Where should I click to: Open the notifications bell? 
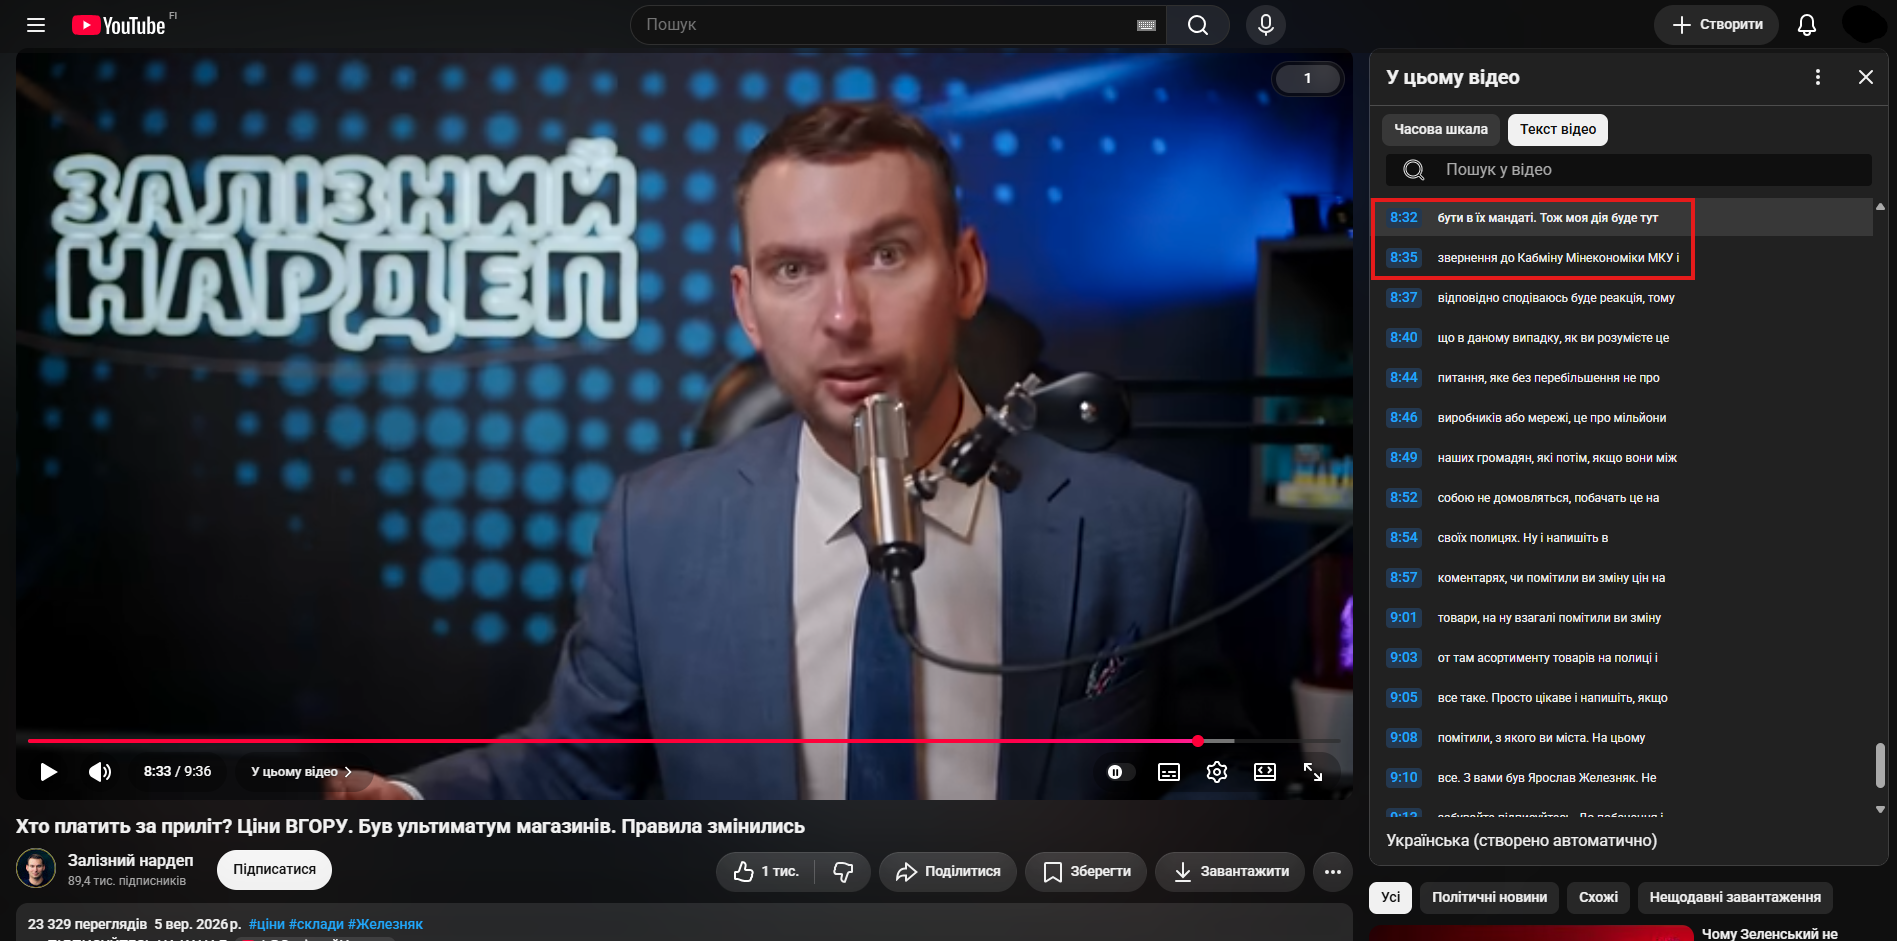click(x=1807, y=25)
